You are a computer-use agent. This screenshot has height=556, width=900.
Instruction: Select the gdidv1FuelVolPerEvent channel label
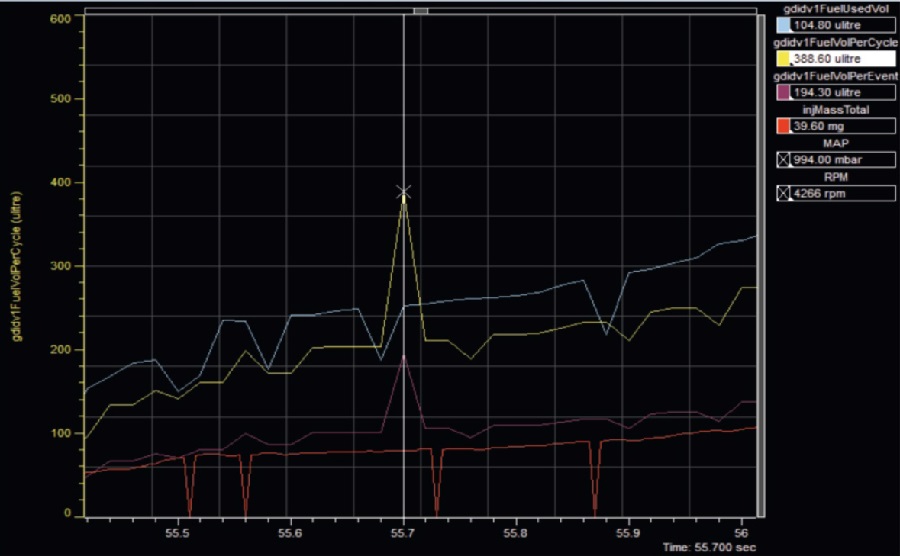(x=835, y=77)
